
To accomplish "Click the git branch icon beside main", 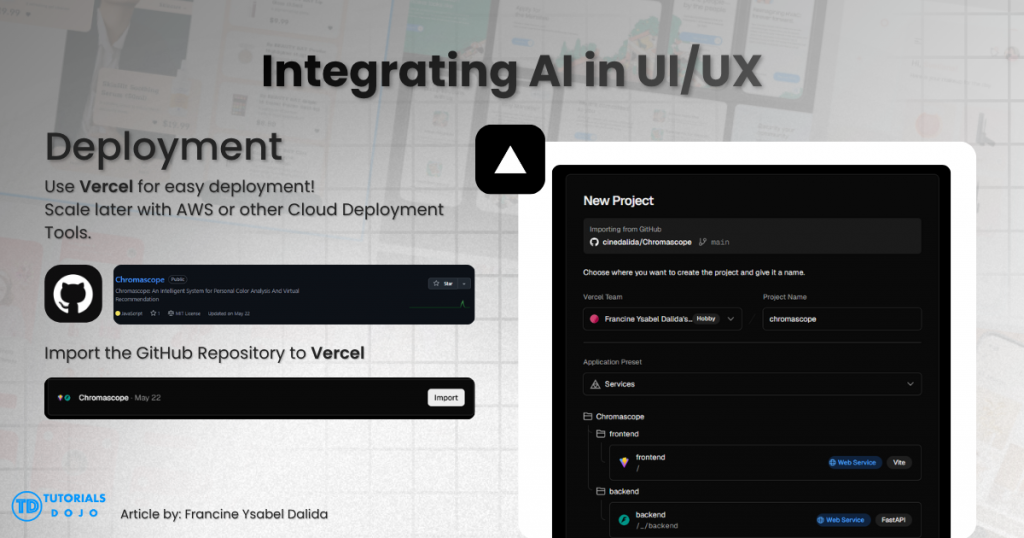I will [703, 242].
